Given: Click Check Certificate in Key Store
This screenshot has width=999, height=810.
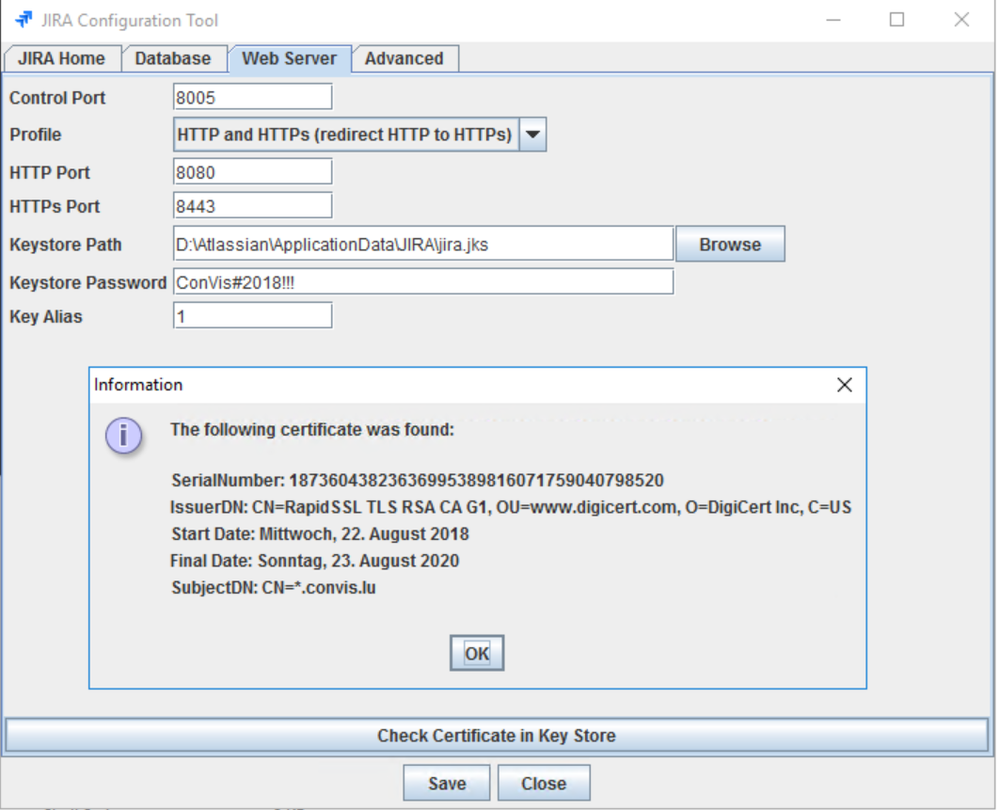Looking at the screenshot, I should (496, 736).
